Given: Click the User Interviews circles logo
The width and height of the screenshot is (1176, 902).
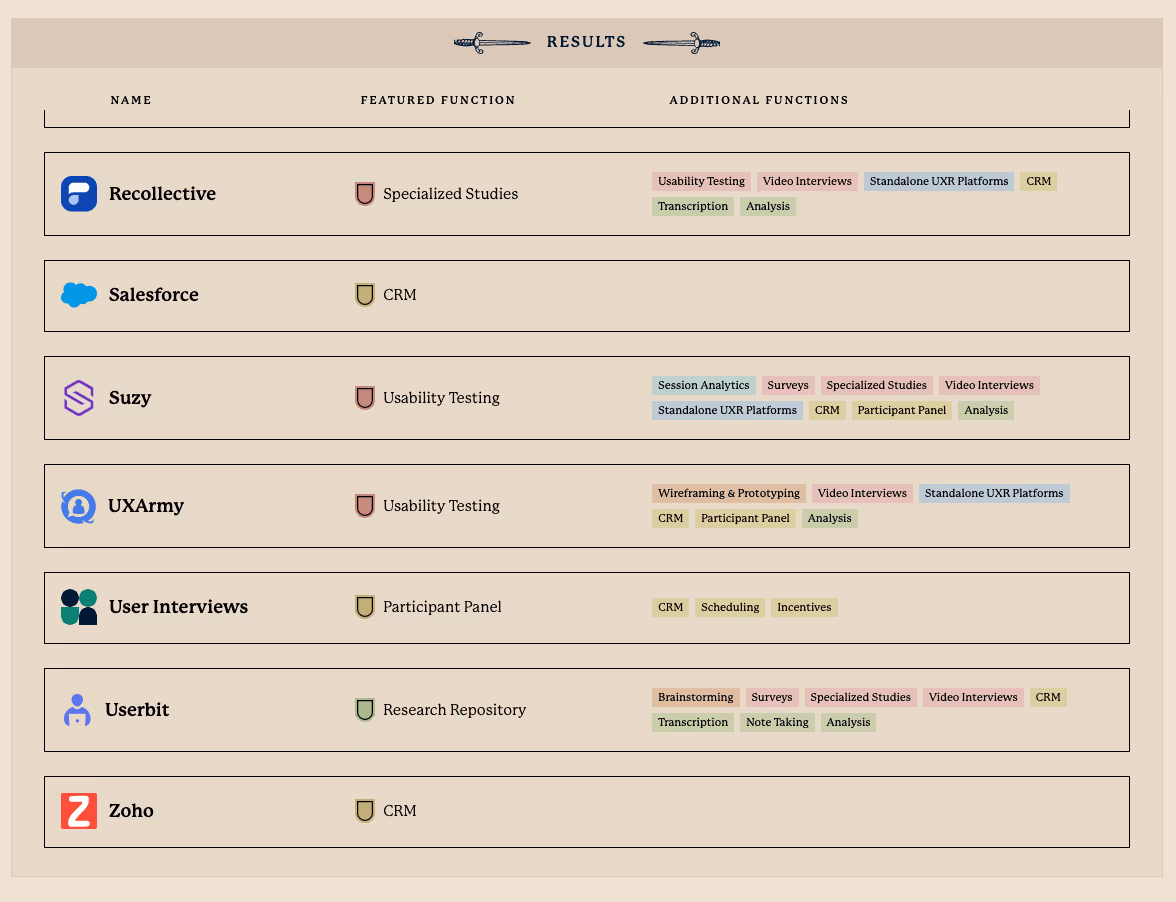Looking at the screenshot, I should (x=79, y=607).
